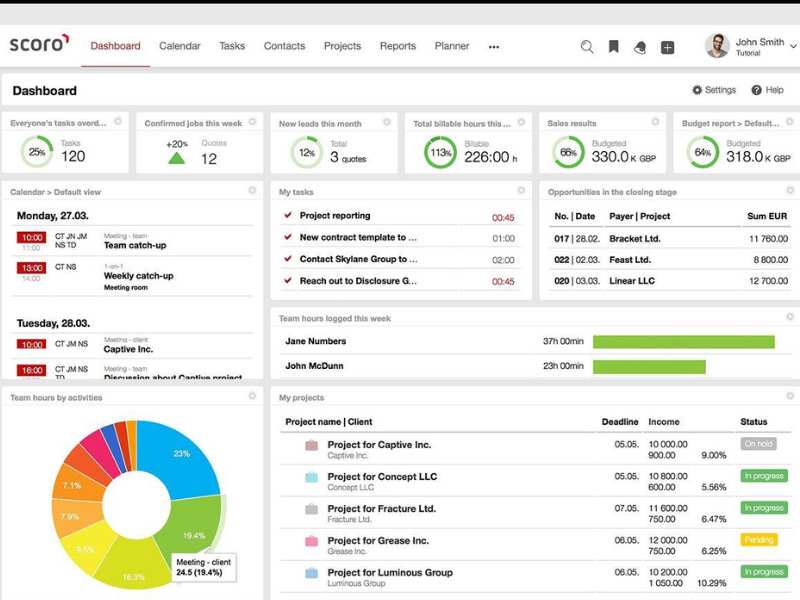Open the bookmarks icon
Screen dimensions: 800x600
[x=614, y=47]
